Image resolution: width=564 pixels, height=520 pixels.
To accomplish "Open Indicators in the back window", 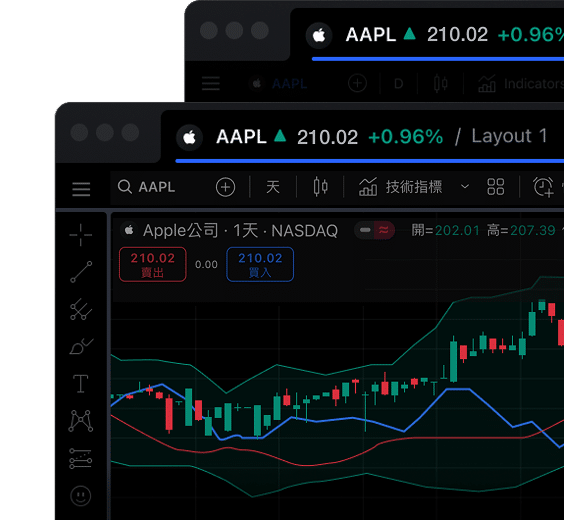I will tap(521, 84).
